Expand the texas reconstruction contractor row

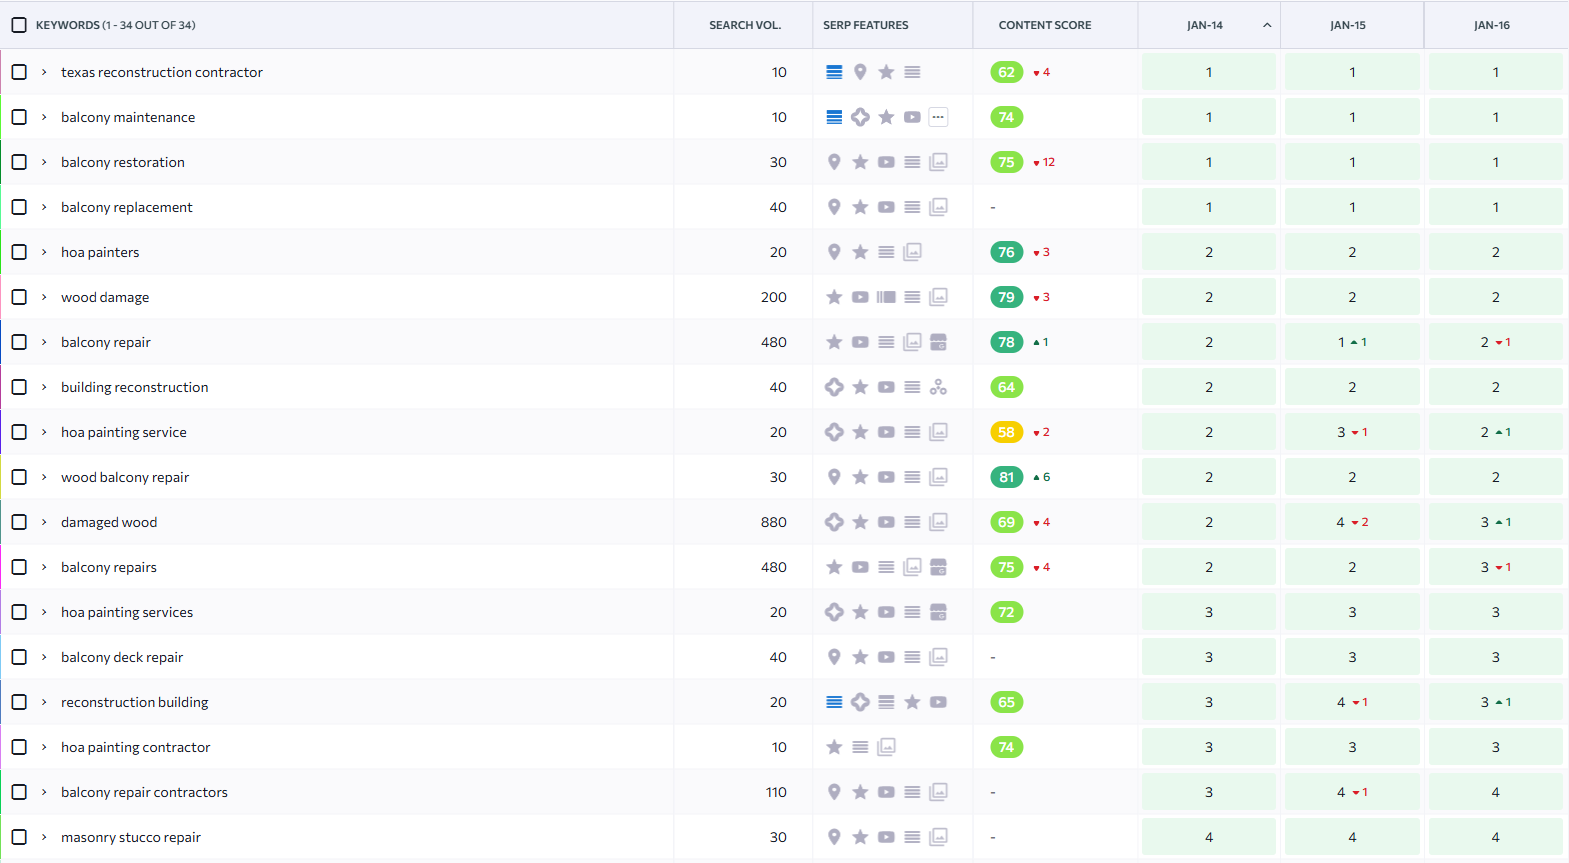pyautogui.click(x=44, y=72)
